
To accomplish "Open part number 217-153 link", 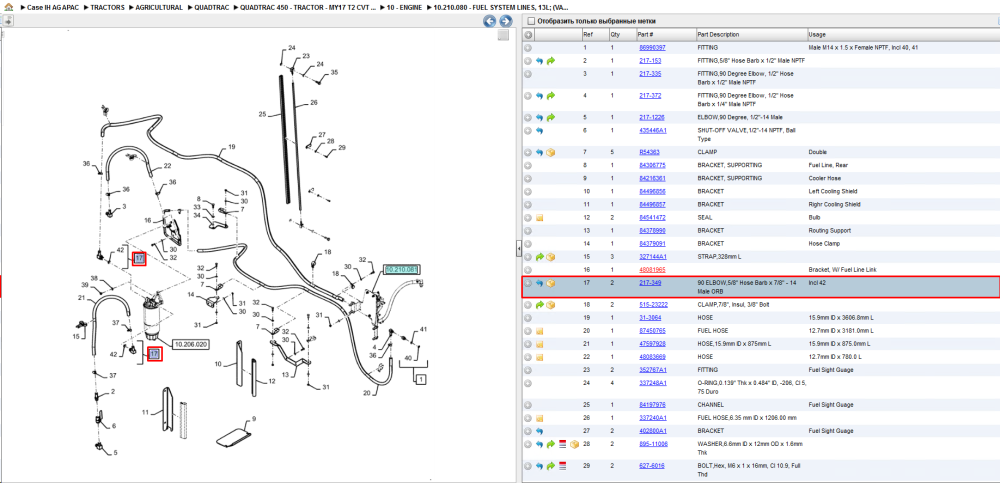I will click(650, 61).
